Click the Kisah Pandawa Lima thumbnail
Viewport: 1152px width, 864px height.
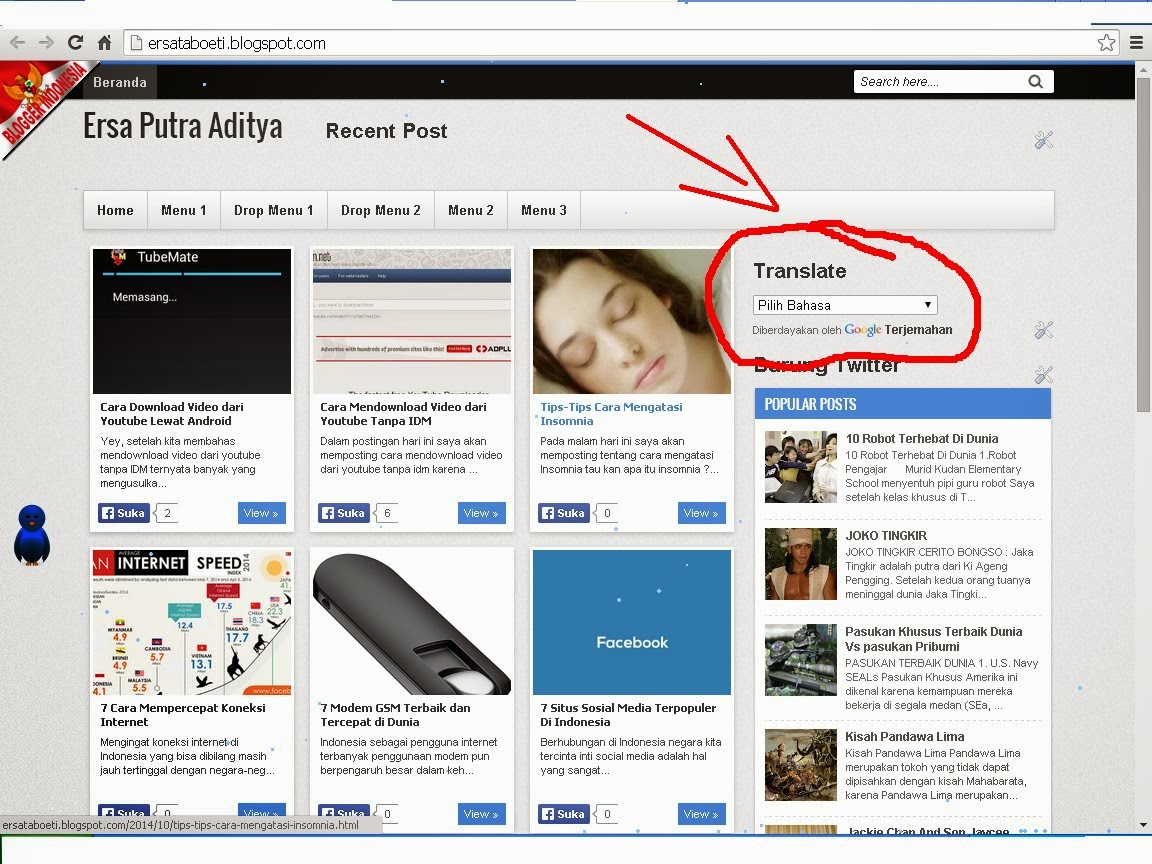(x=801, y=765)
